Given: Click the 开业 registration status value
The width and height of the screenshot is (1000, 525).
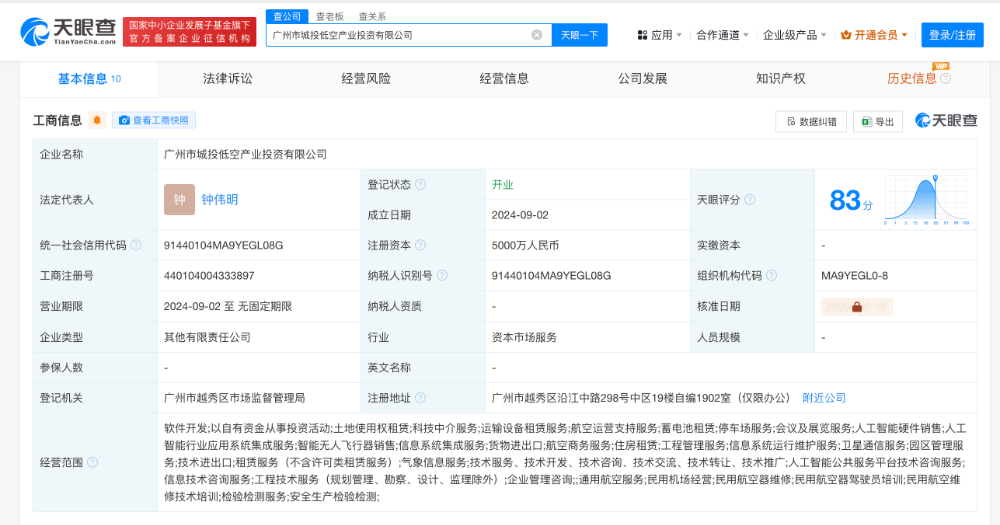Looking at the screenshot, I should pyautogui.click(x=503, y=184).
